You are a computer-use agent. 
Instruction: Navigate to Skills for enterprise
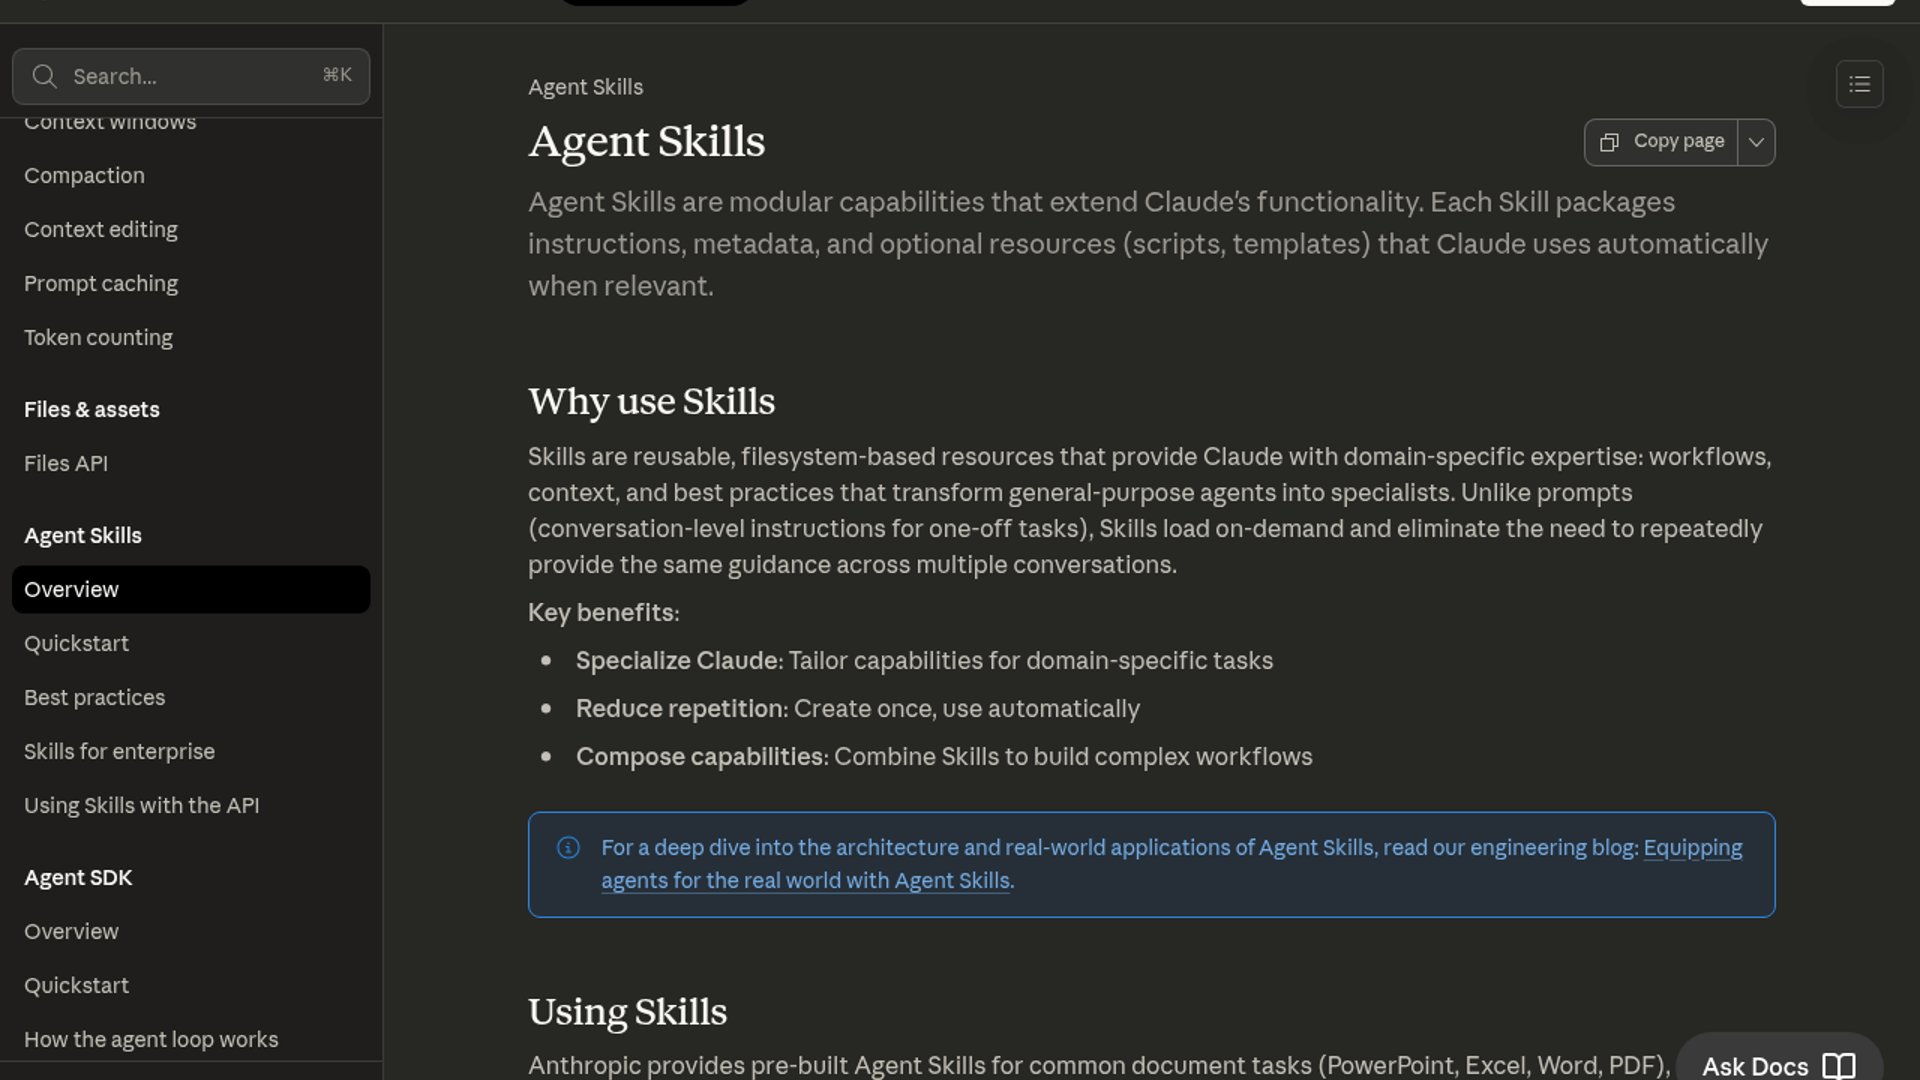tap(119, 752)
